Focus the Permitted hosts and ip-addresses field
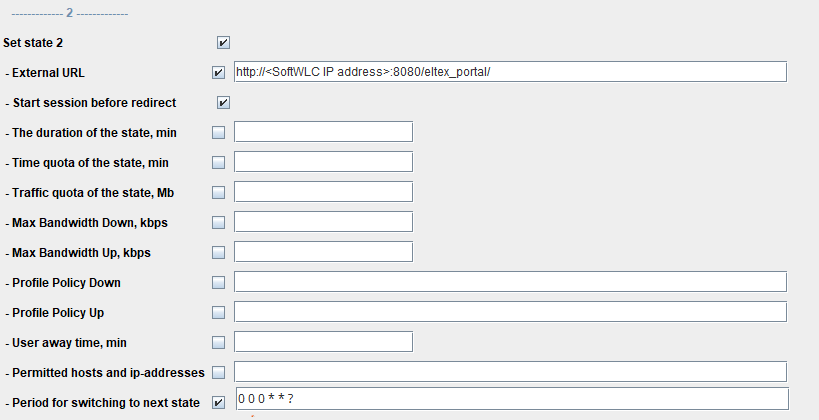Viewport: 819px width, 420px height. tap(510, 372)
